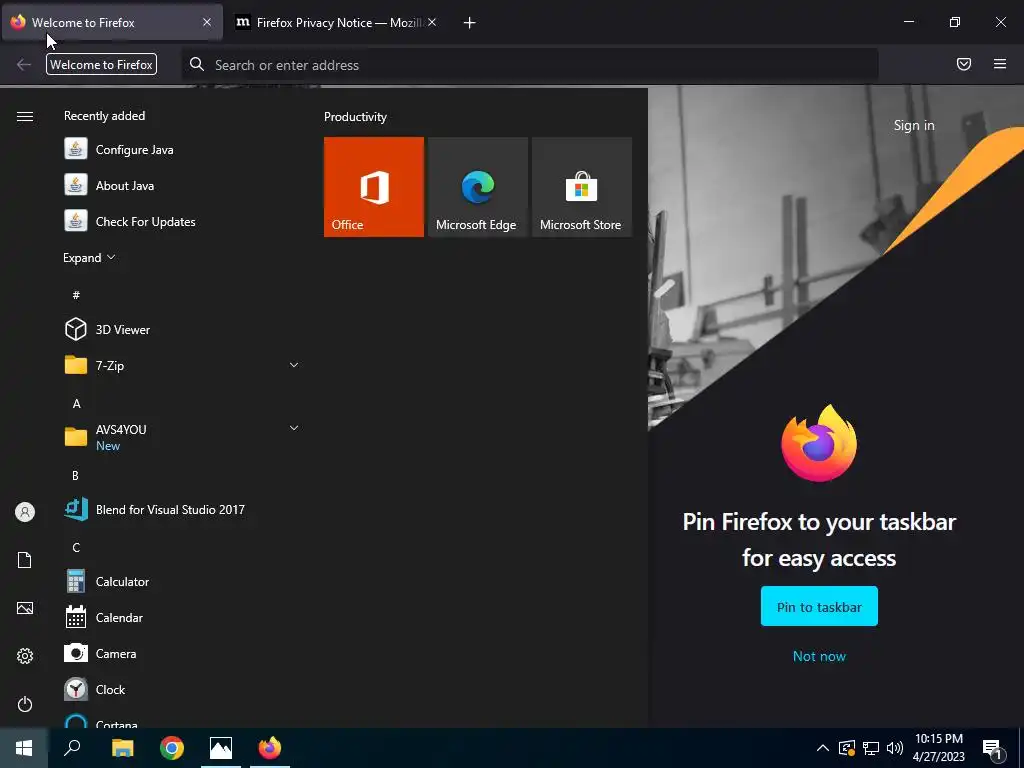Expand the Recently added list
The width and height of the screenshot is (1024, 768).
(89, 257)
